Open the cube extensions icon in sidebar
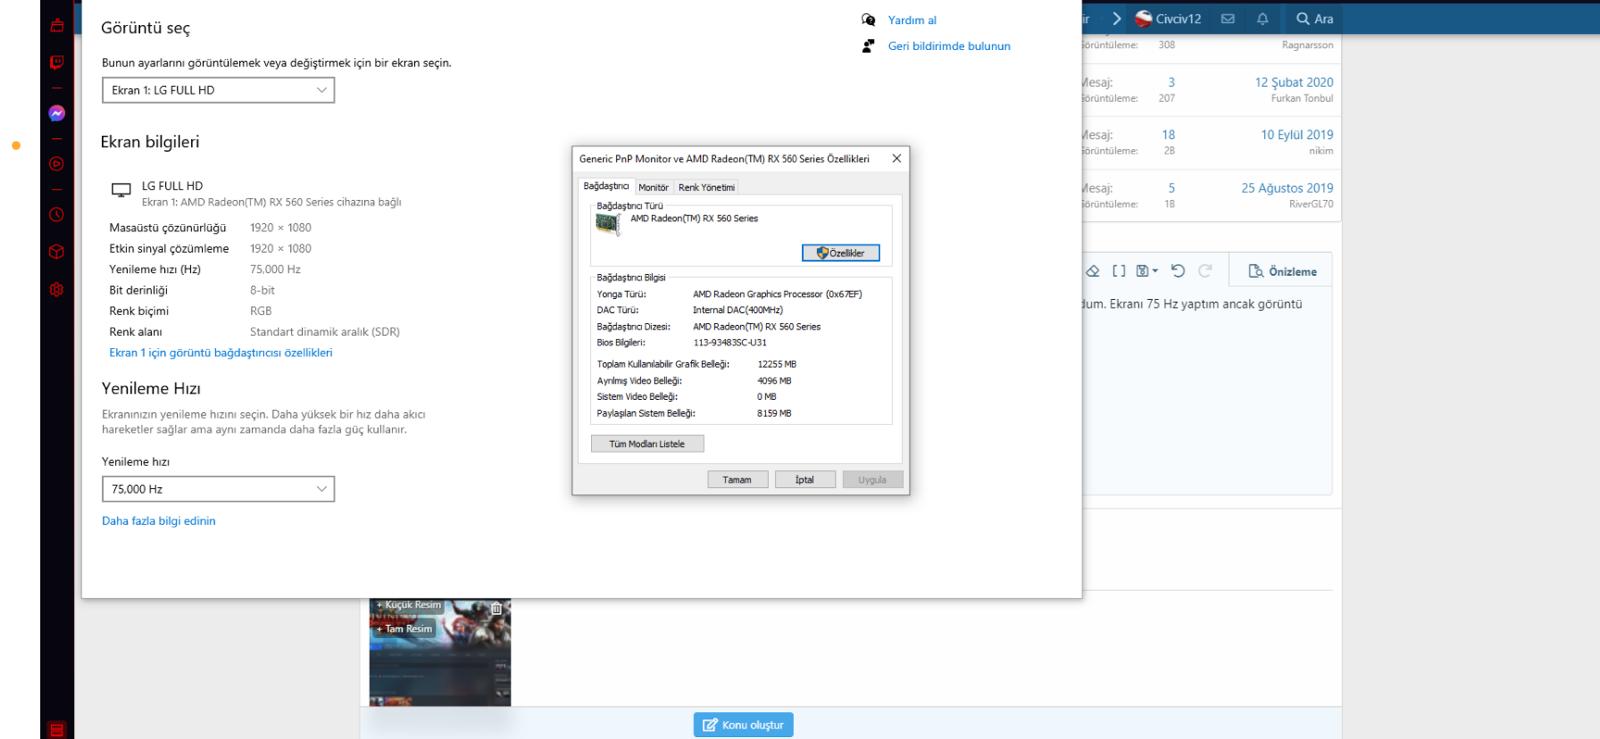This screenshot has height=739, width=1600. [x=57, y=252]
